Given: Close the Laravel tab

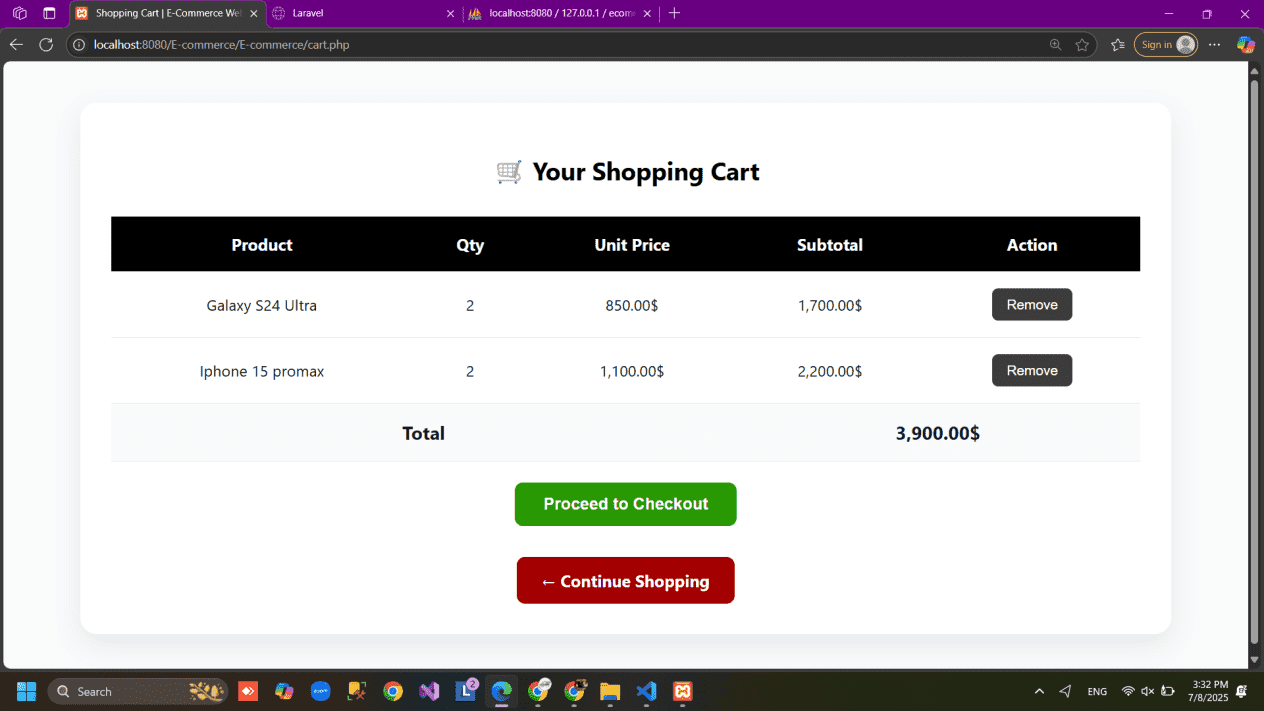Looking at the screenshot, I should click(450, 14).
